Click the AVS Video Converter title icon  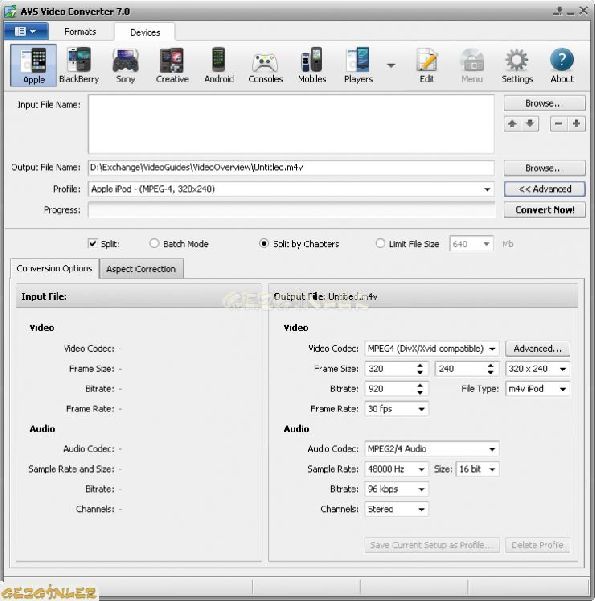10,11
